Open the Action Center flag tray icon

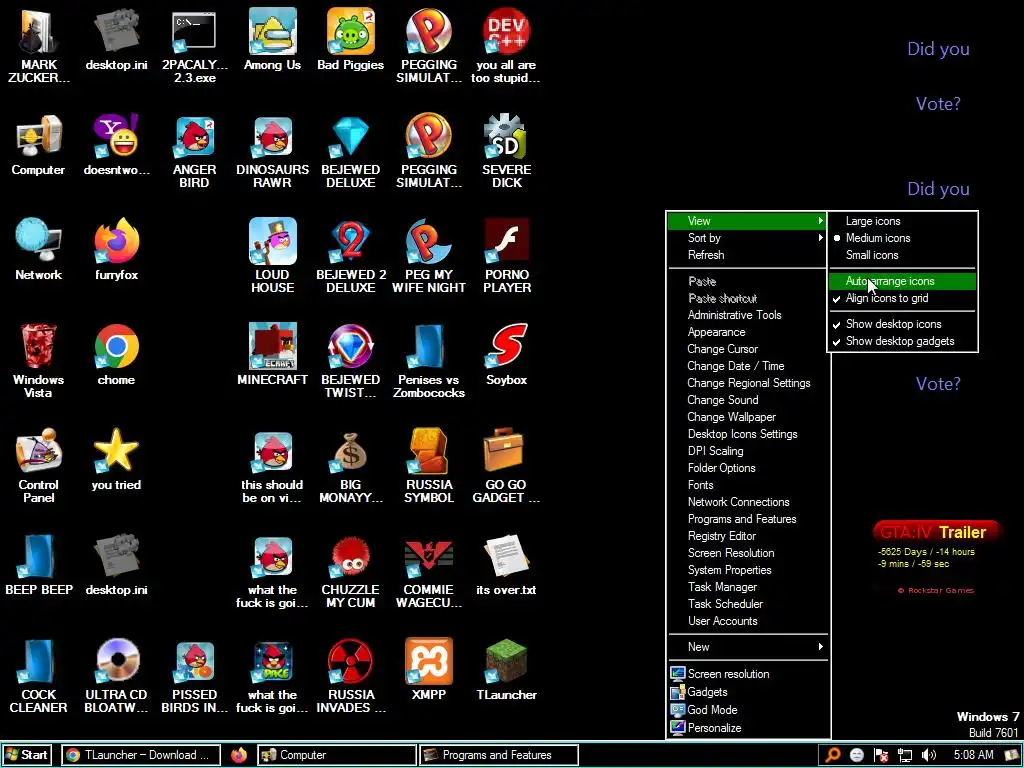880,755
